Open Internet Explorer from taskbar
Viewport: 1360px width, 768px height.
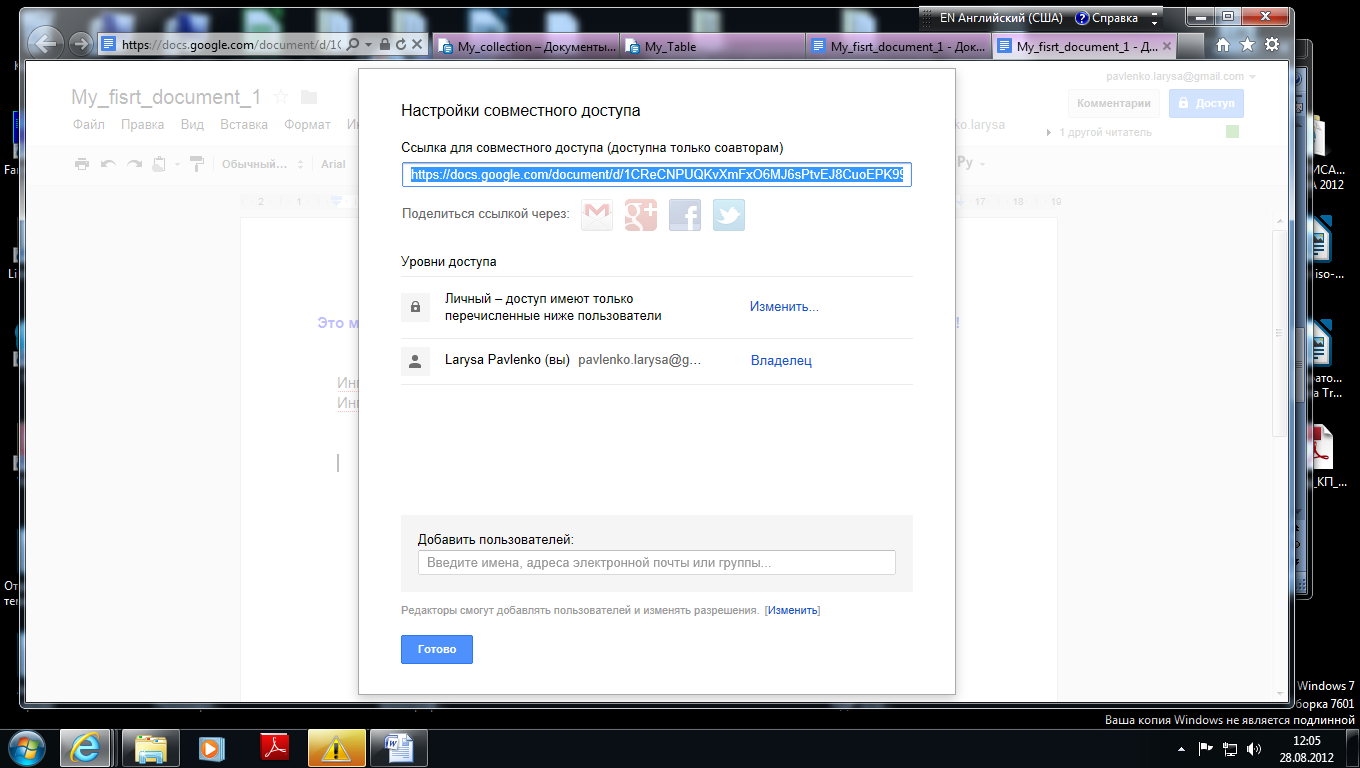pyautogui.click(x=85, y=747)
